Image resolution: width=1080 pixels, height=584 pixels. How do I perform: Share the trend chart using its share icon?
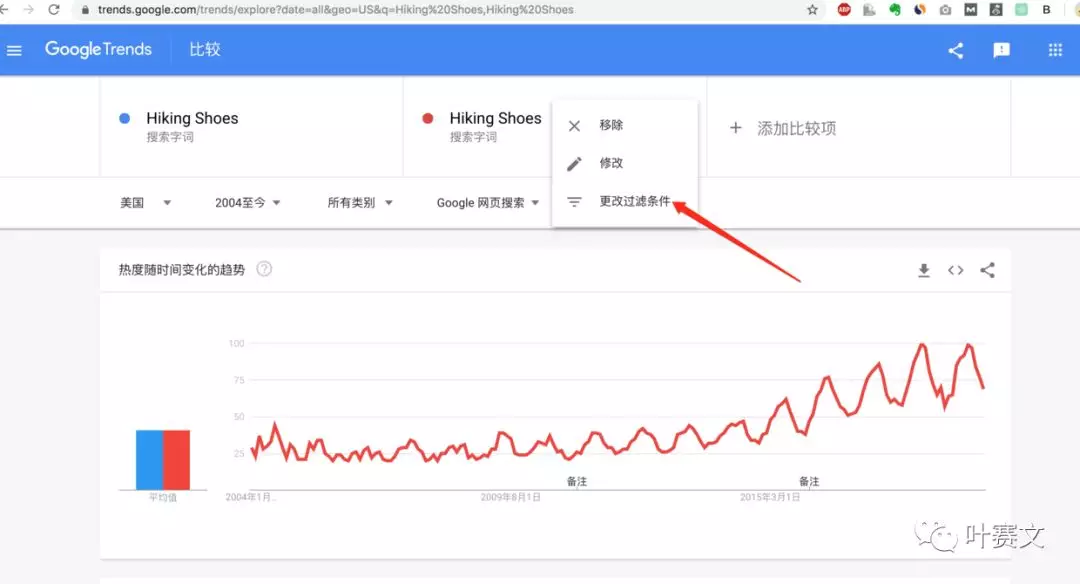tap(988, 269)
